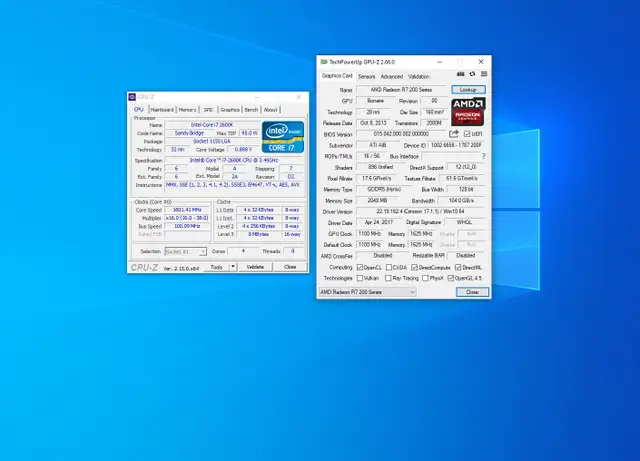Viewport: 640px width, 461px height.
Task: Switch to the Memory tab in CPU-Z
Action: coord(187,110)
